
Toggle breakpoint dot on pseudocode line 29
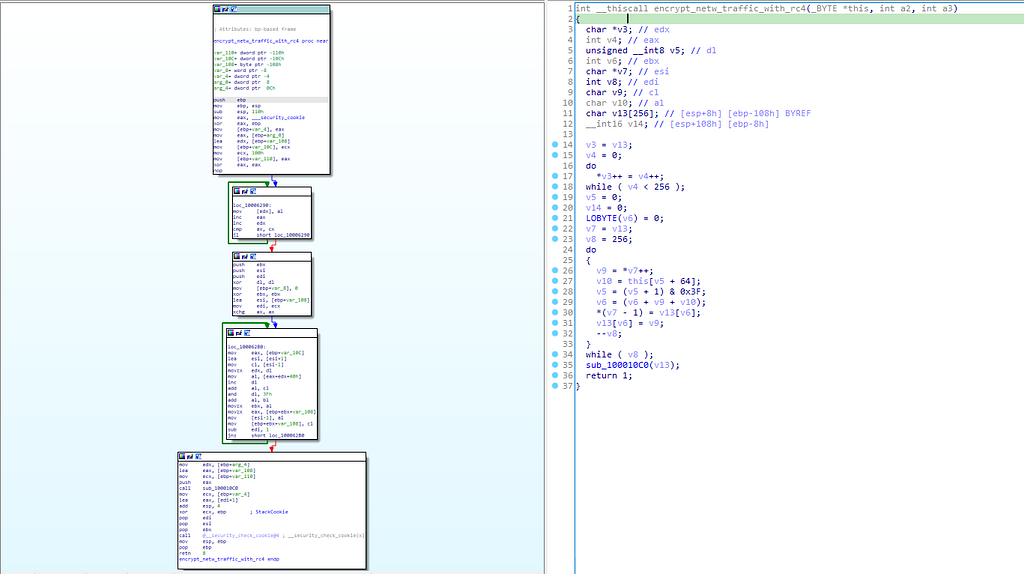pos(555,302)
